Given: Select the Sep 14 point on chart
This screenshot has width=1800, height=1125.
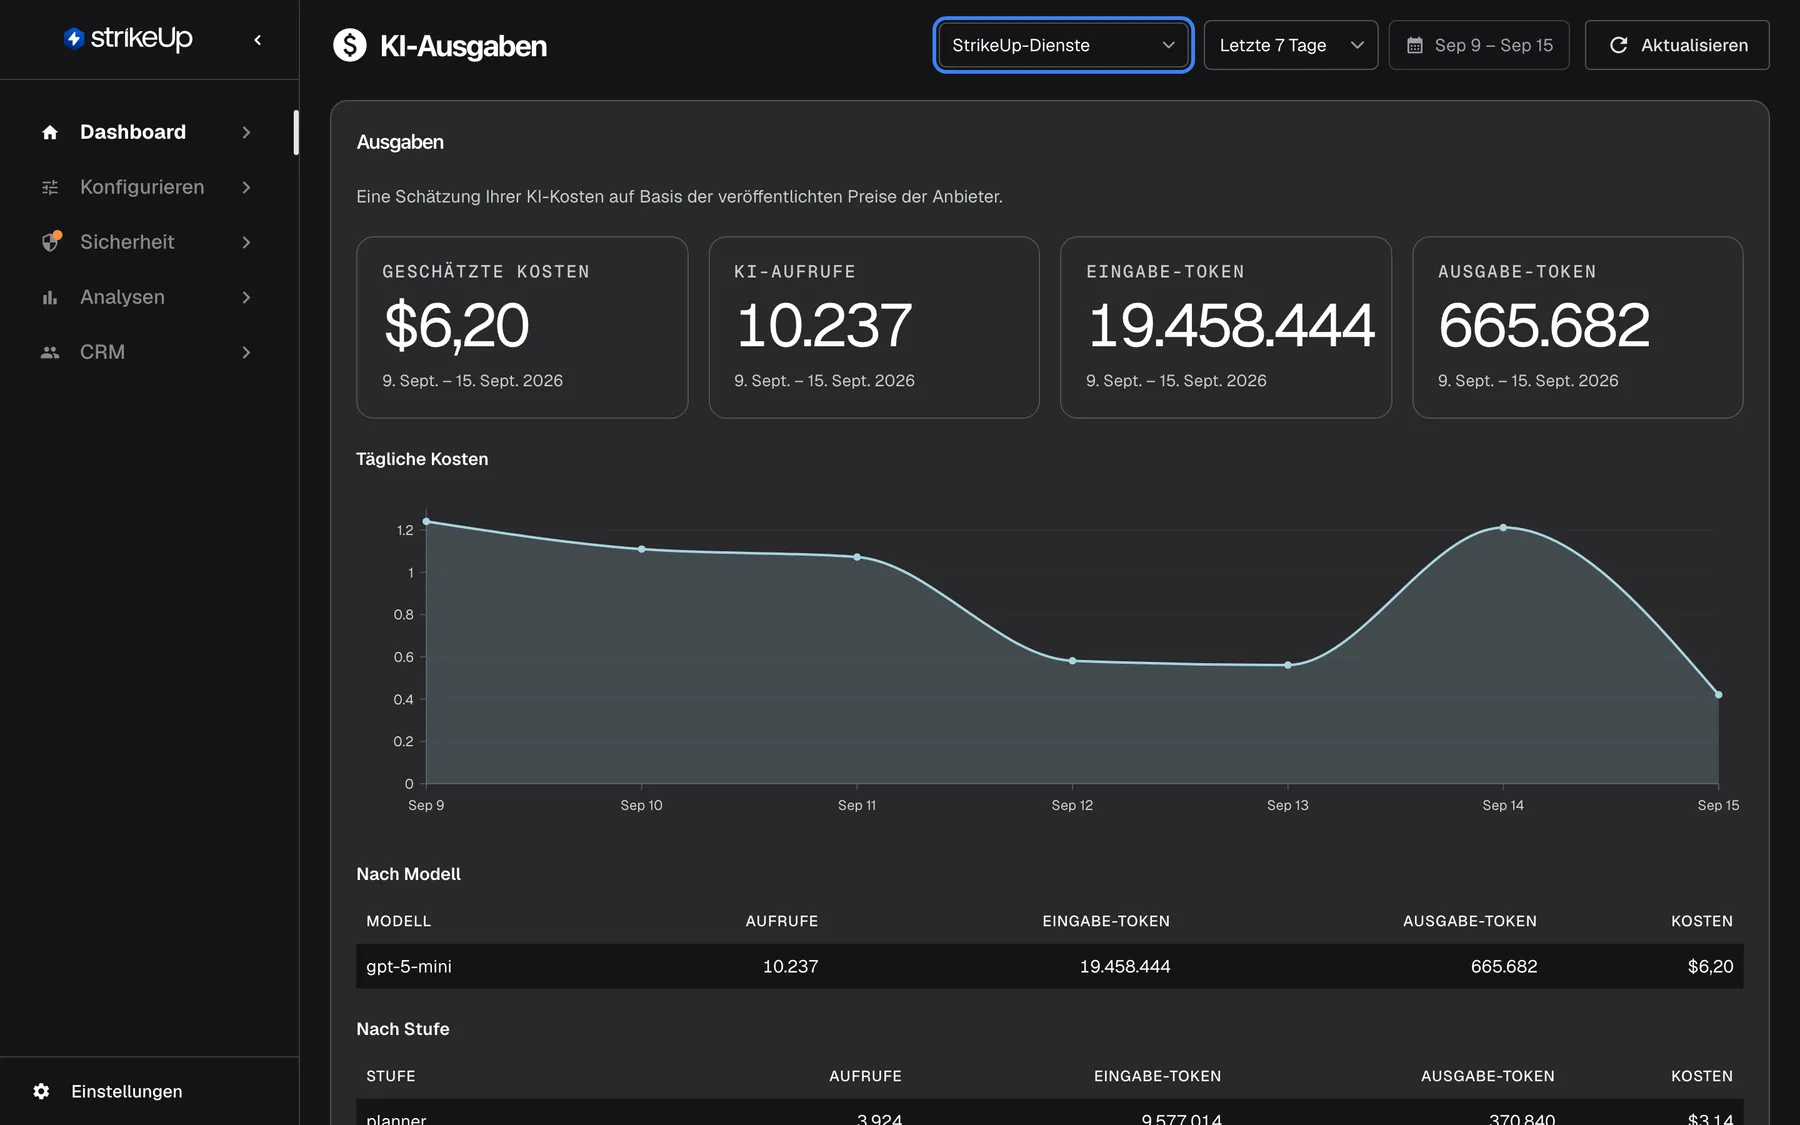Looking at the screenshot, I should (1503, 527).
